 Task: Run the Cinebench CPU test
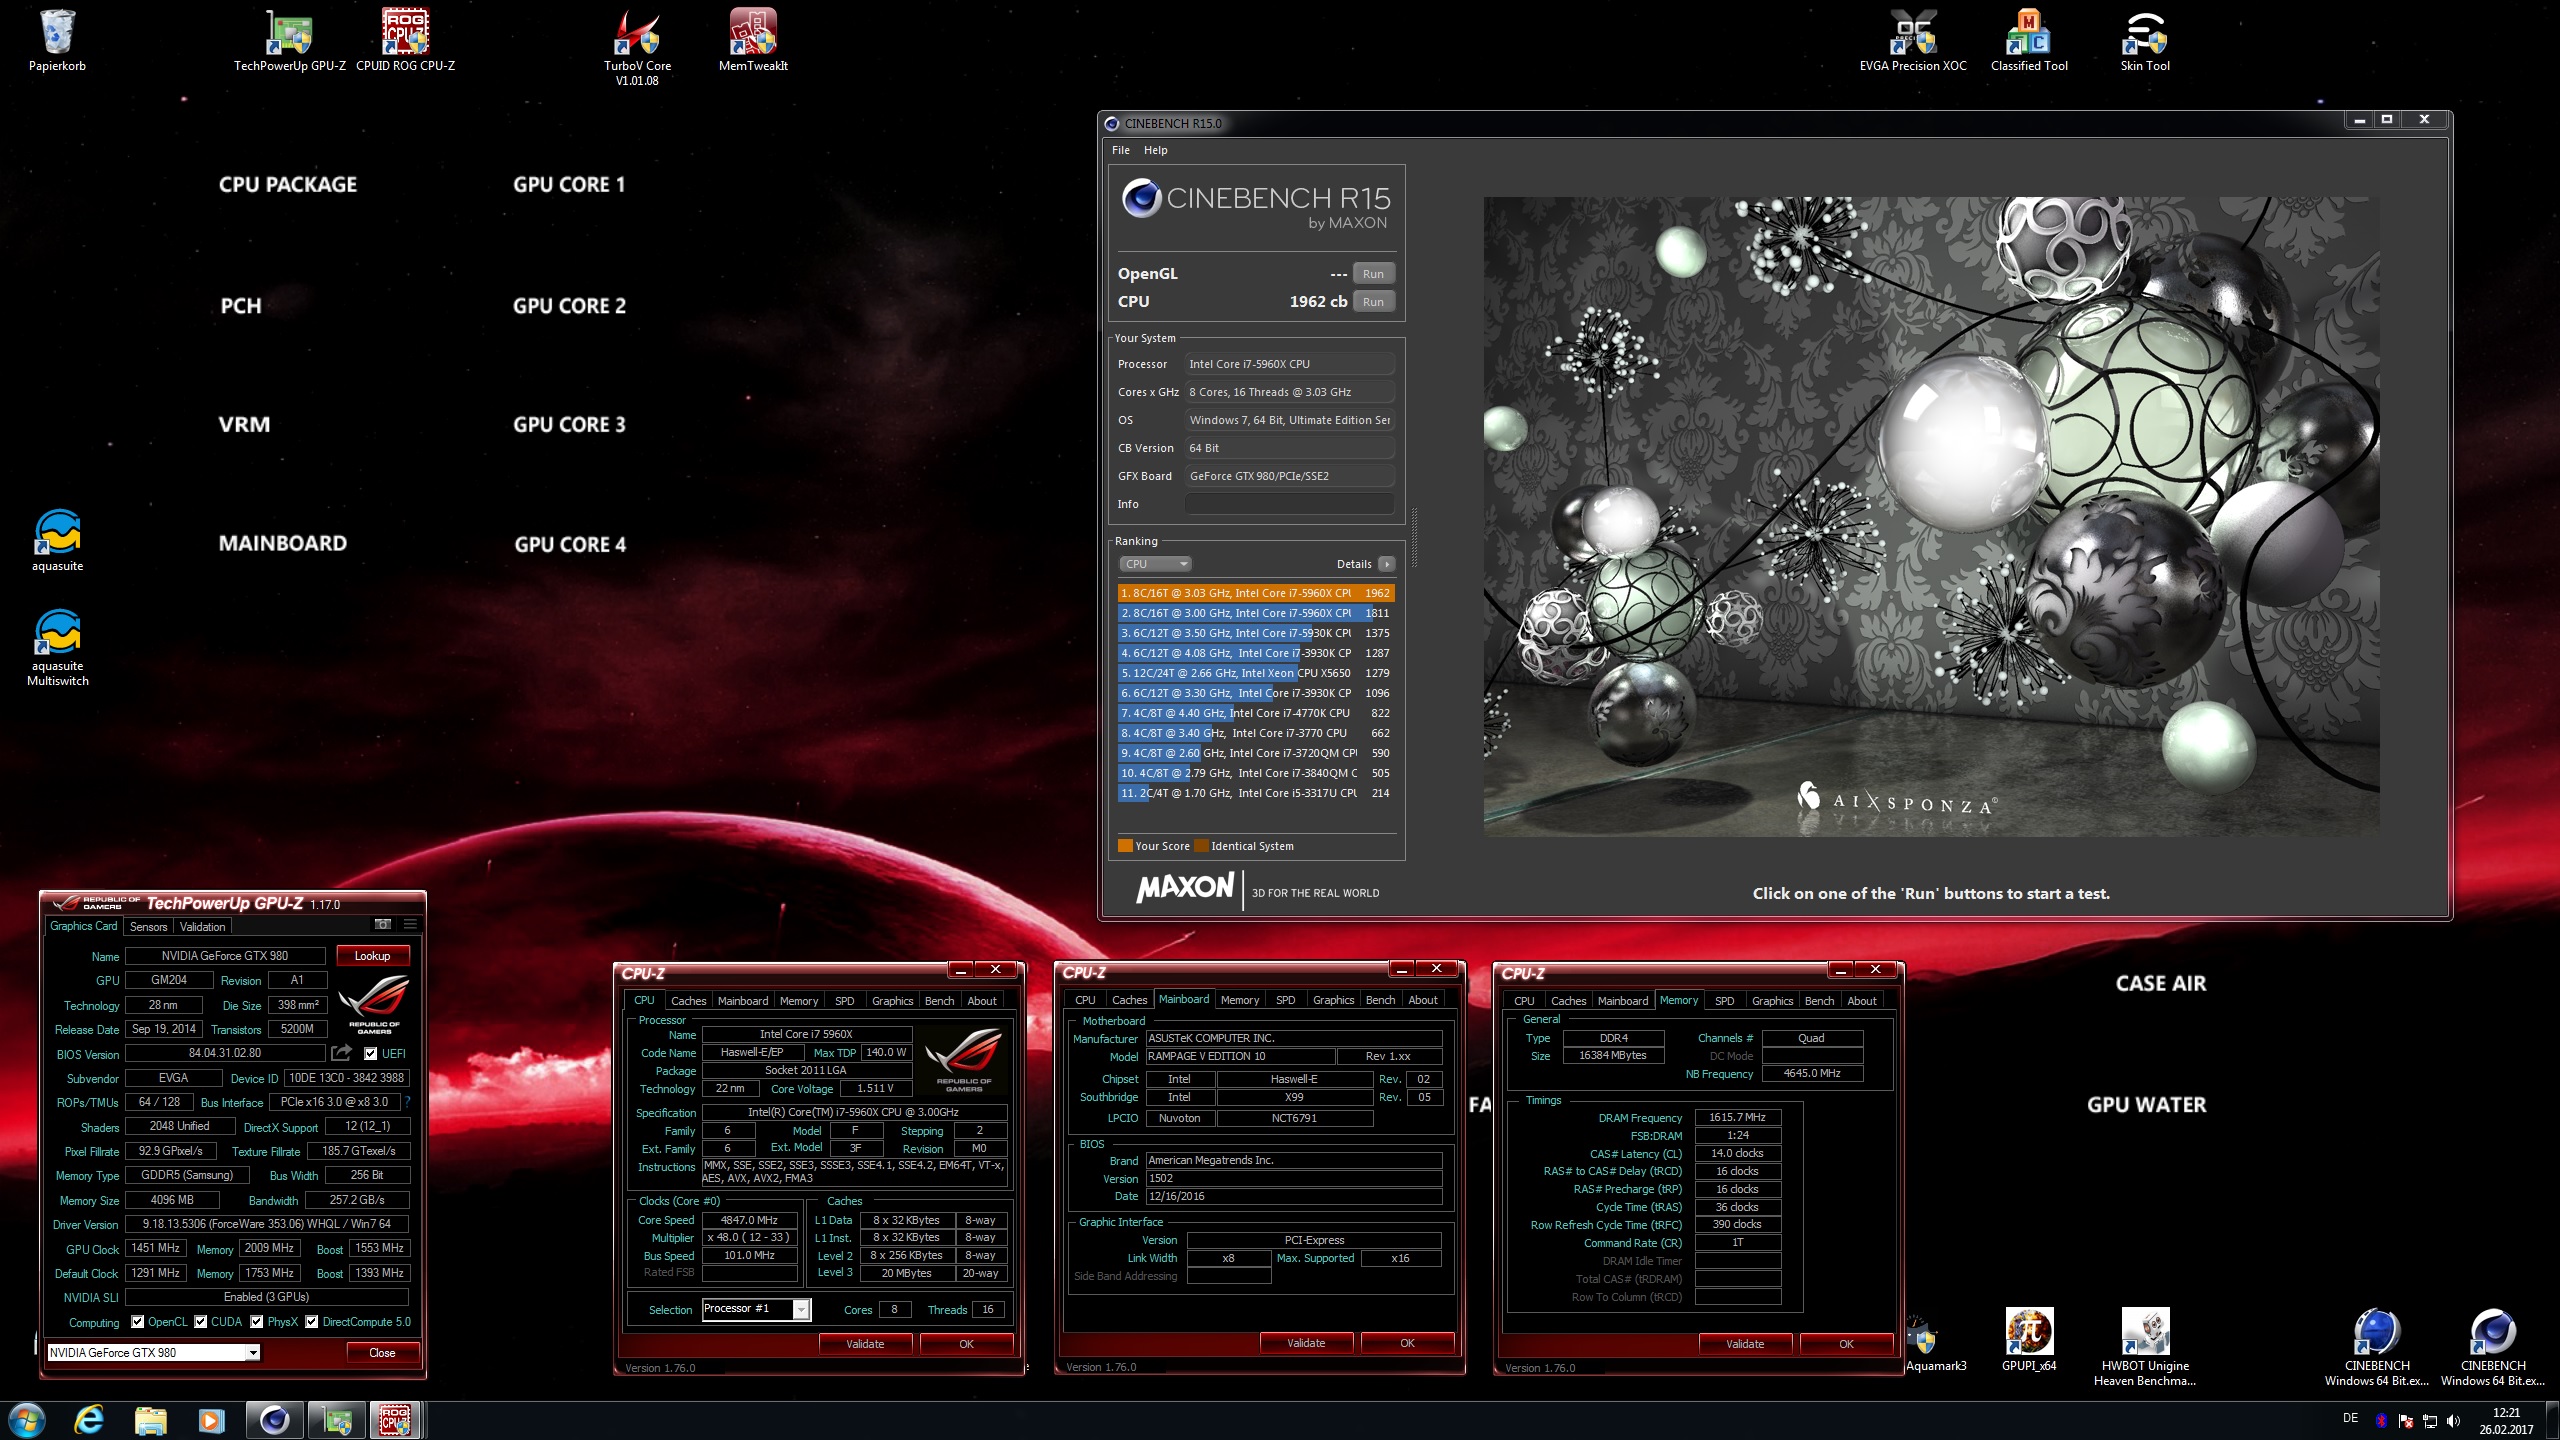click(1373, 302)
